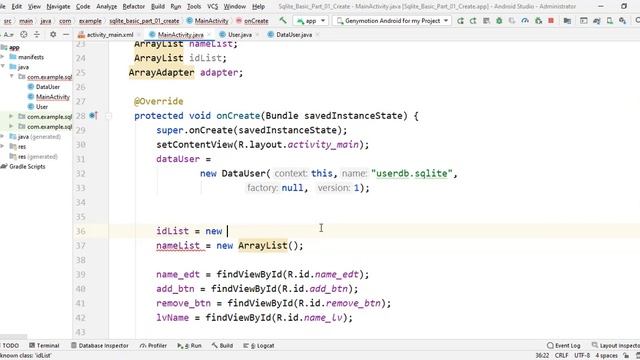Image resolution: width=640 pixels, height=360 pixels.
Task: Click the "userdb.sqlite" string in code
Action: [x=412, y=173]
